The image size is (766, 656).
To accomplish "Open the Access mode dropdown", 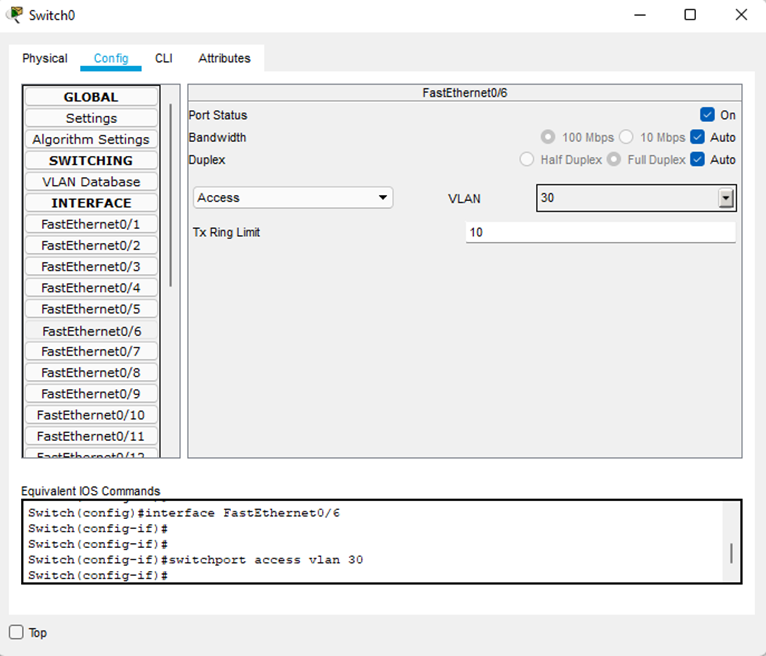I will (293, 198).
